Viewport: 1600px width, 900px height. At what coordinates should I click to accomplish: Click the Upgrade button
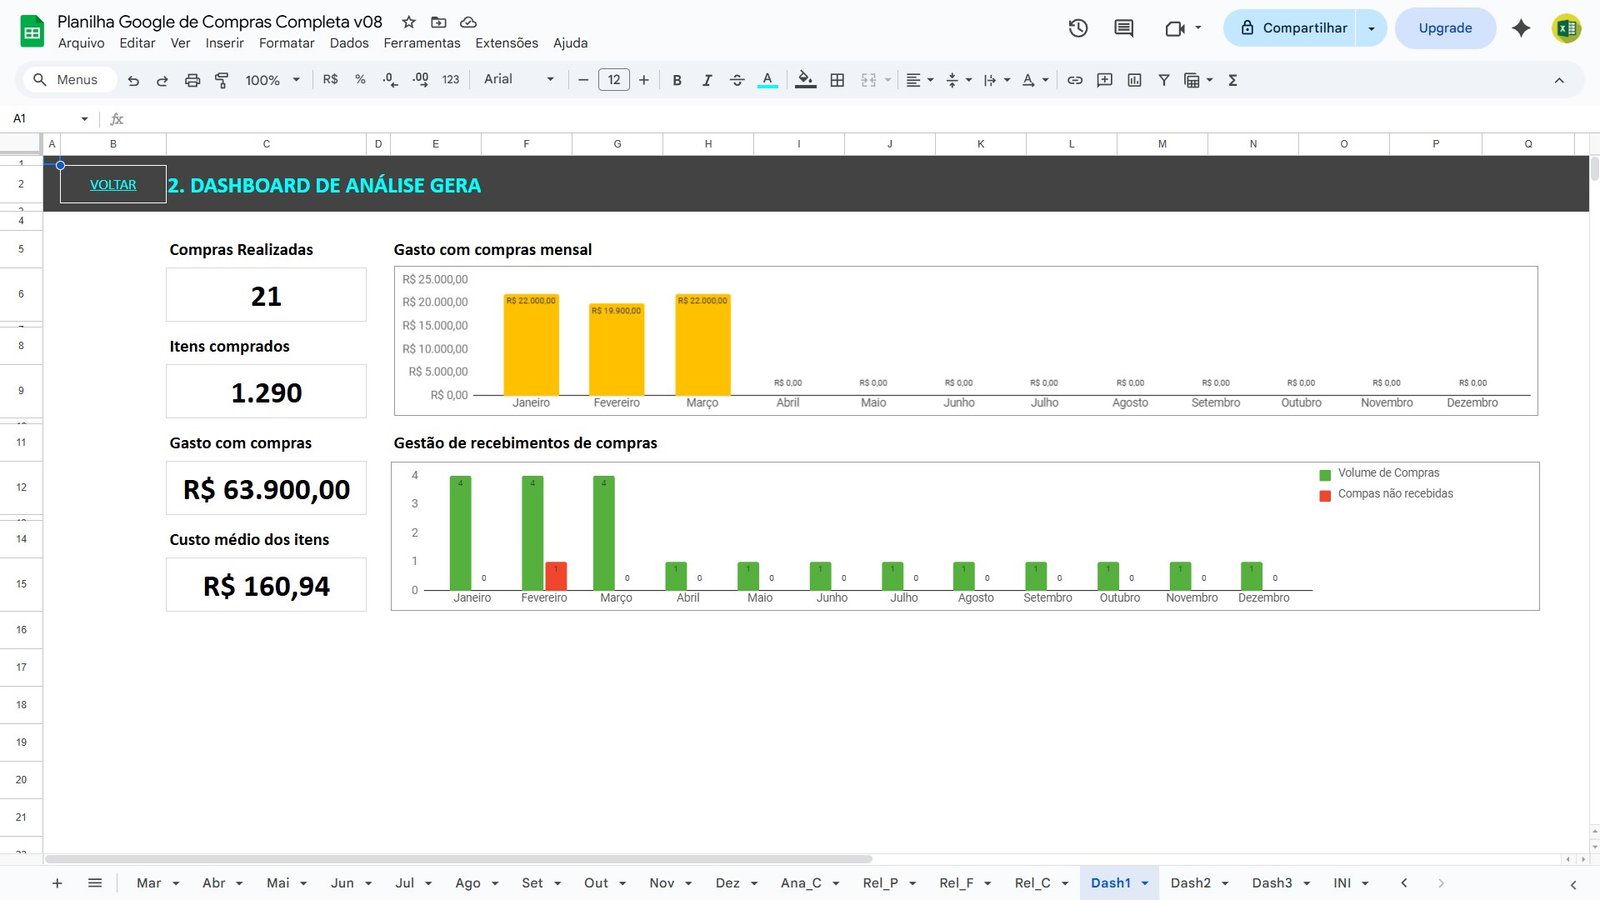pos(1444,28)
